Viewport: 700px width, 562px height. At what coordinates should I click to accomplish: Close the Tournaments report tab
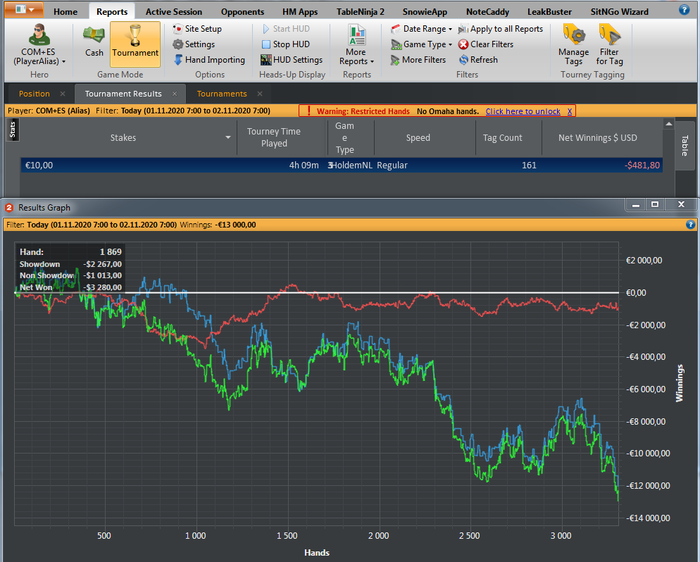[x=260, y=94]
